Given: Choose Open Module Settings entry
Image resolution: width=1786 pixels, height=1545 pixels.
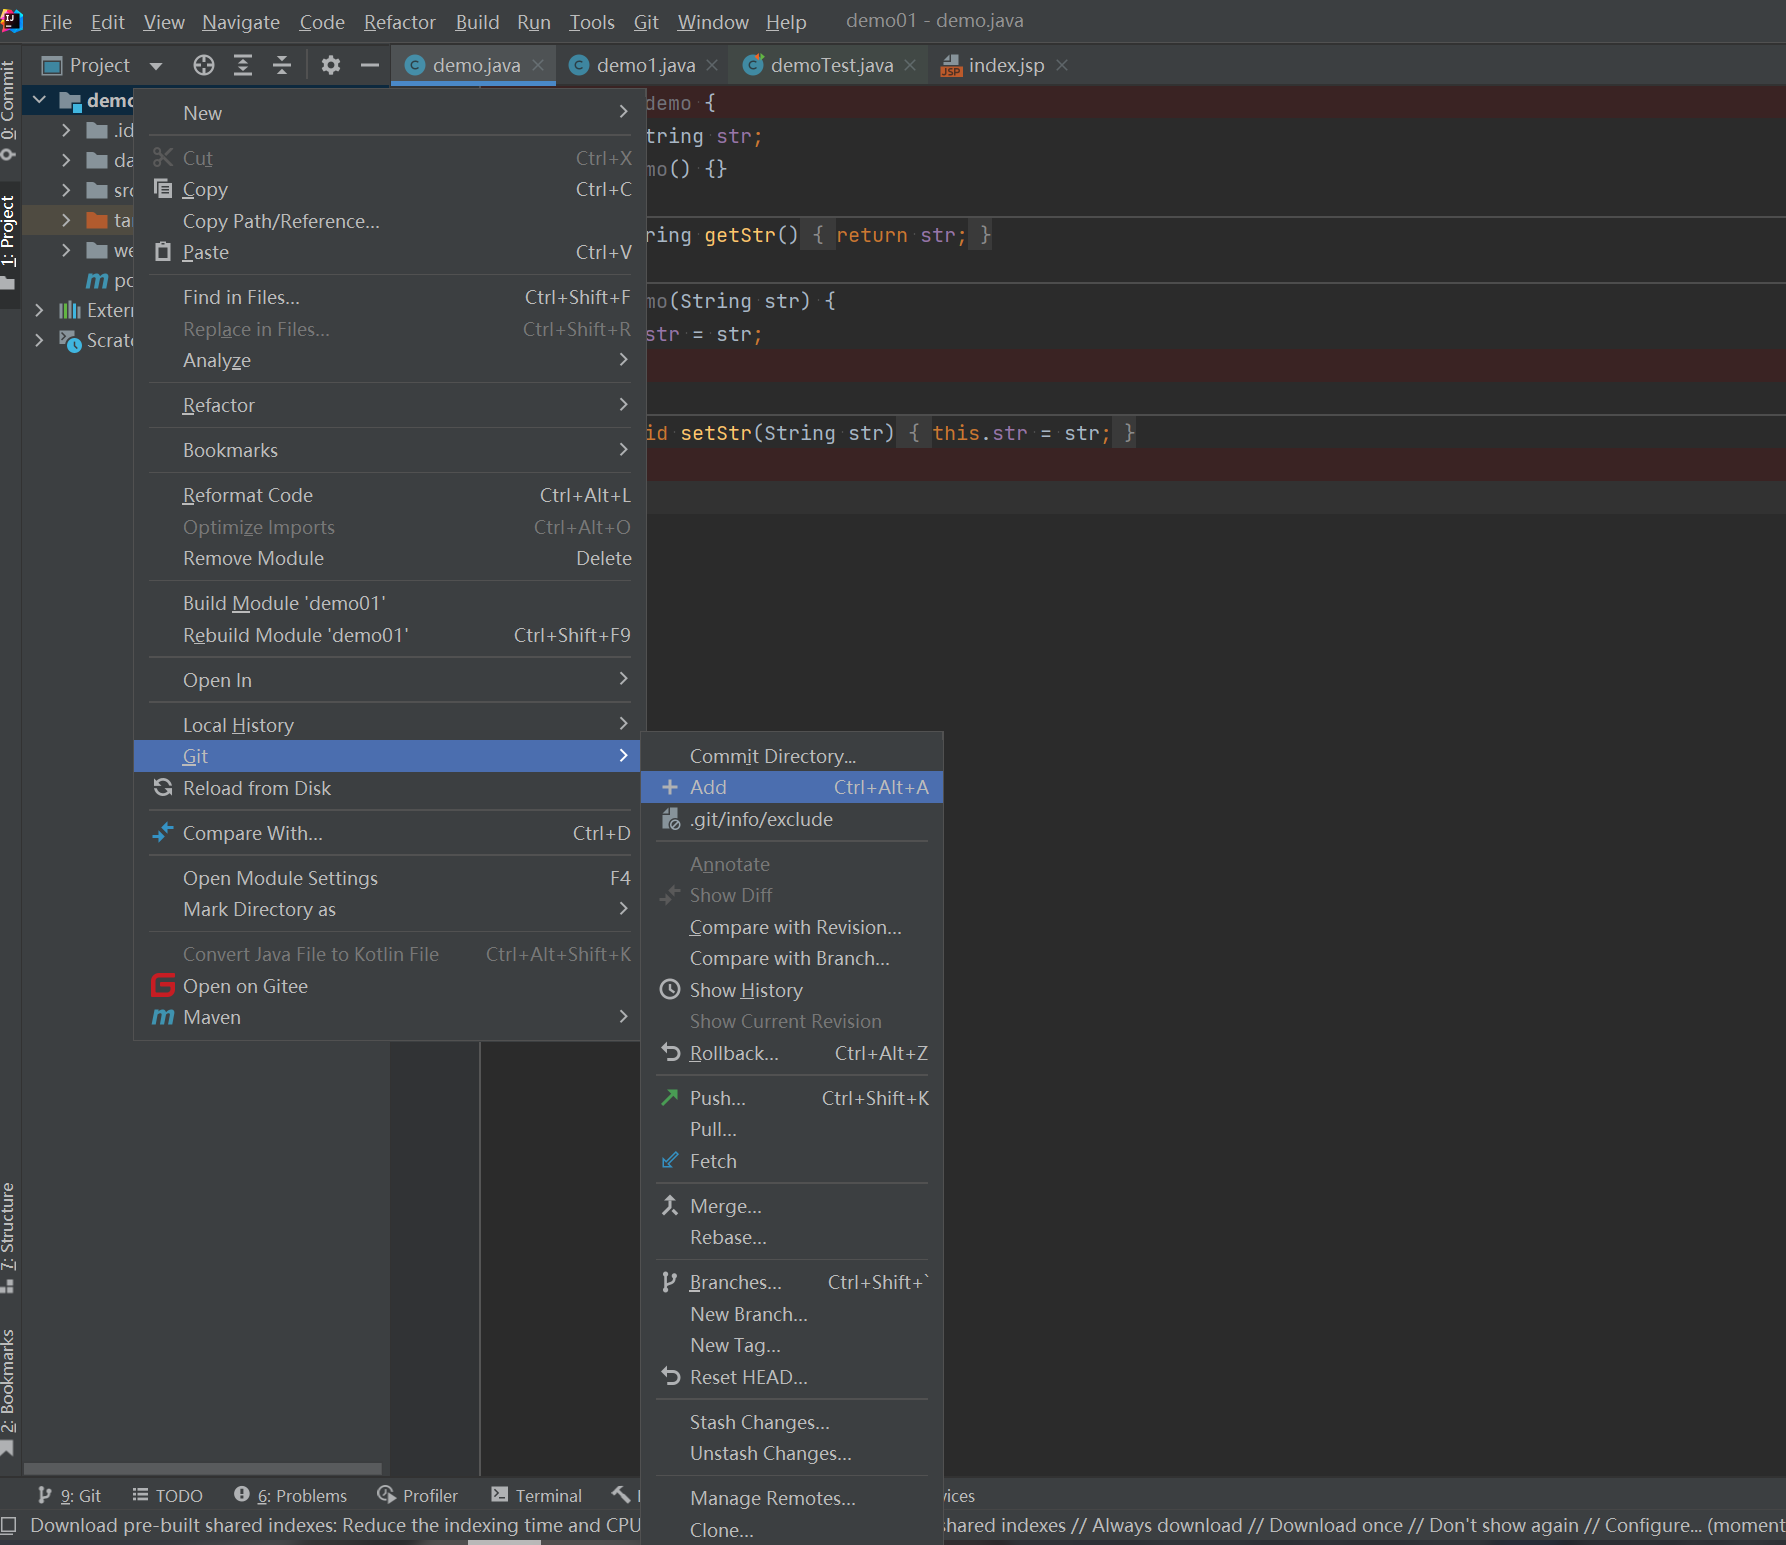Looking at the screenshot, I should [390, 877].
